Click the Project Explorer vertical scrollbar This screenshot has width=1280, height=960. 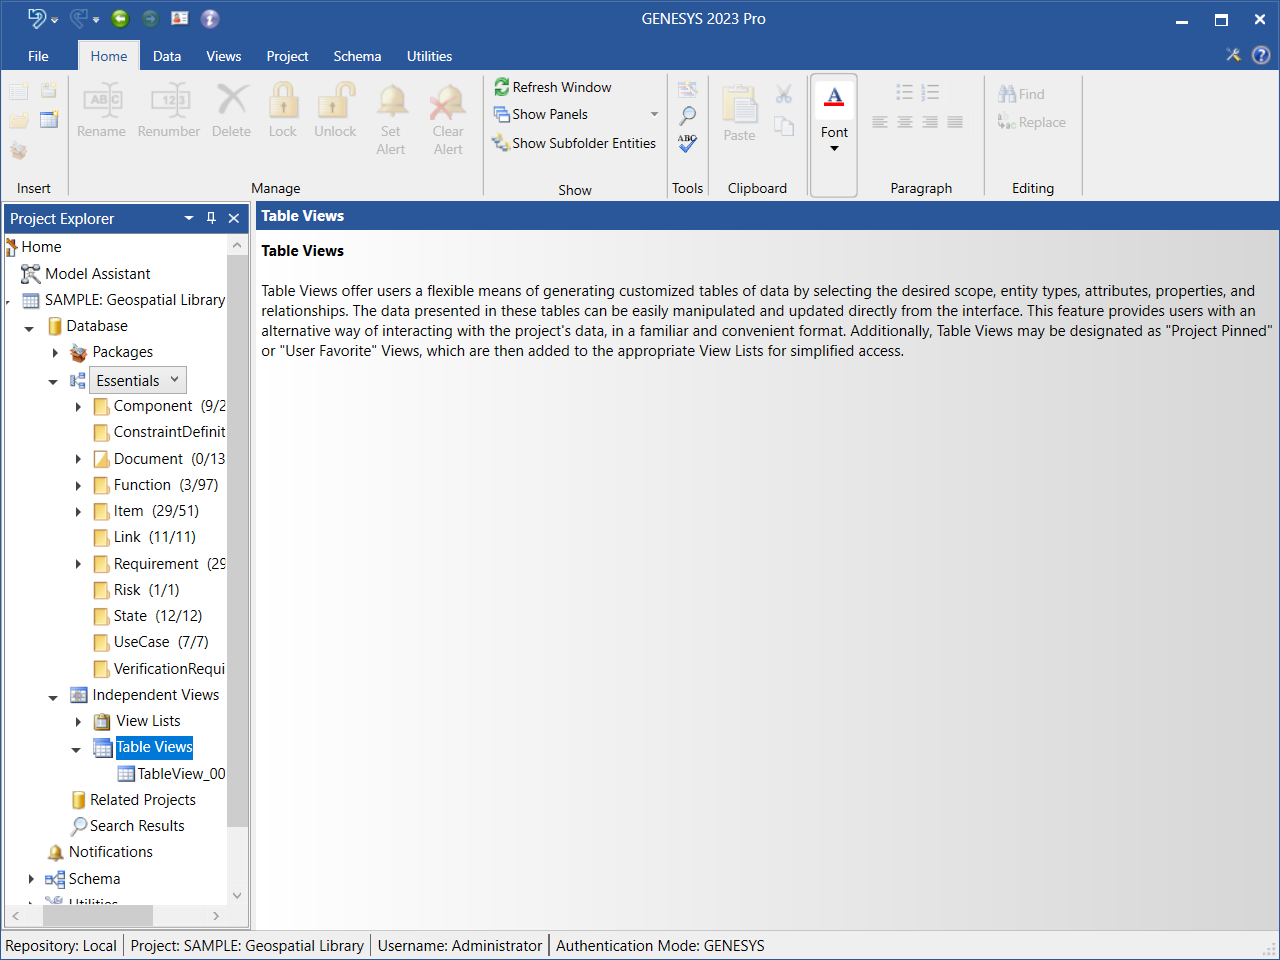click(x=237, y=540)
